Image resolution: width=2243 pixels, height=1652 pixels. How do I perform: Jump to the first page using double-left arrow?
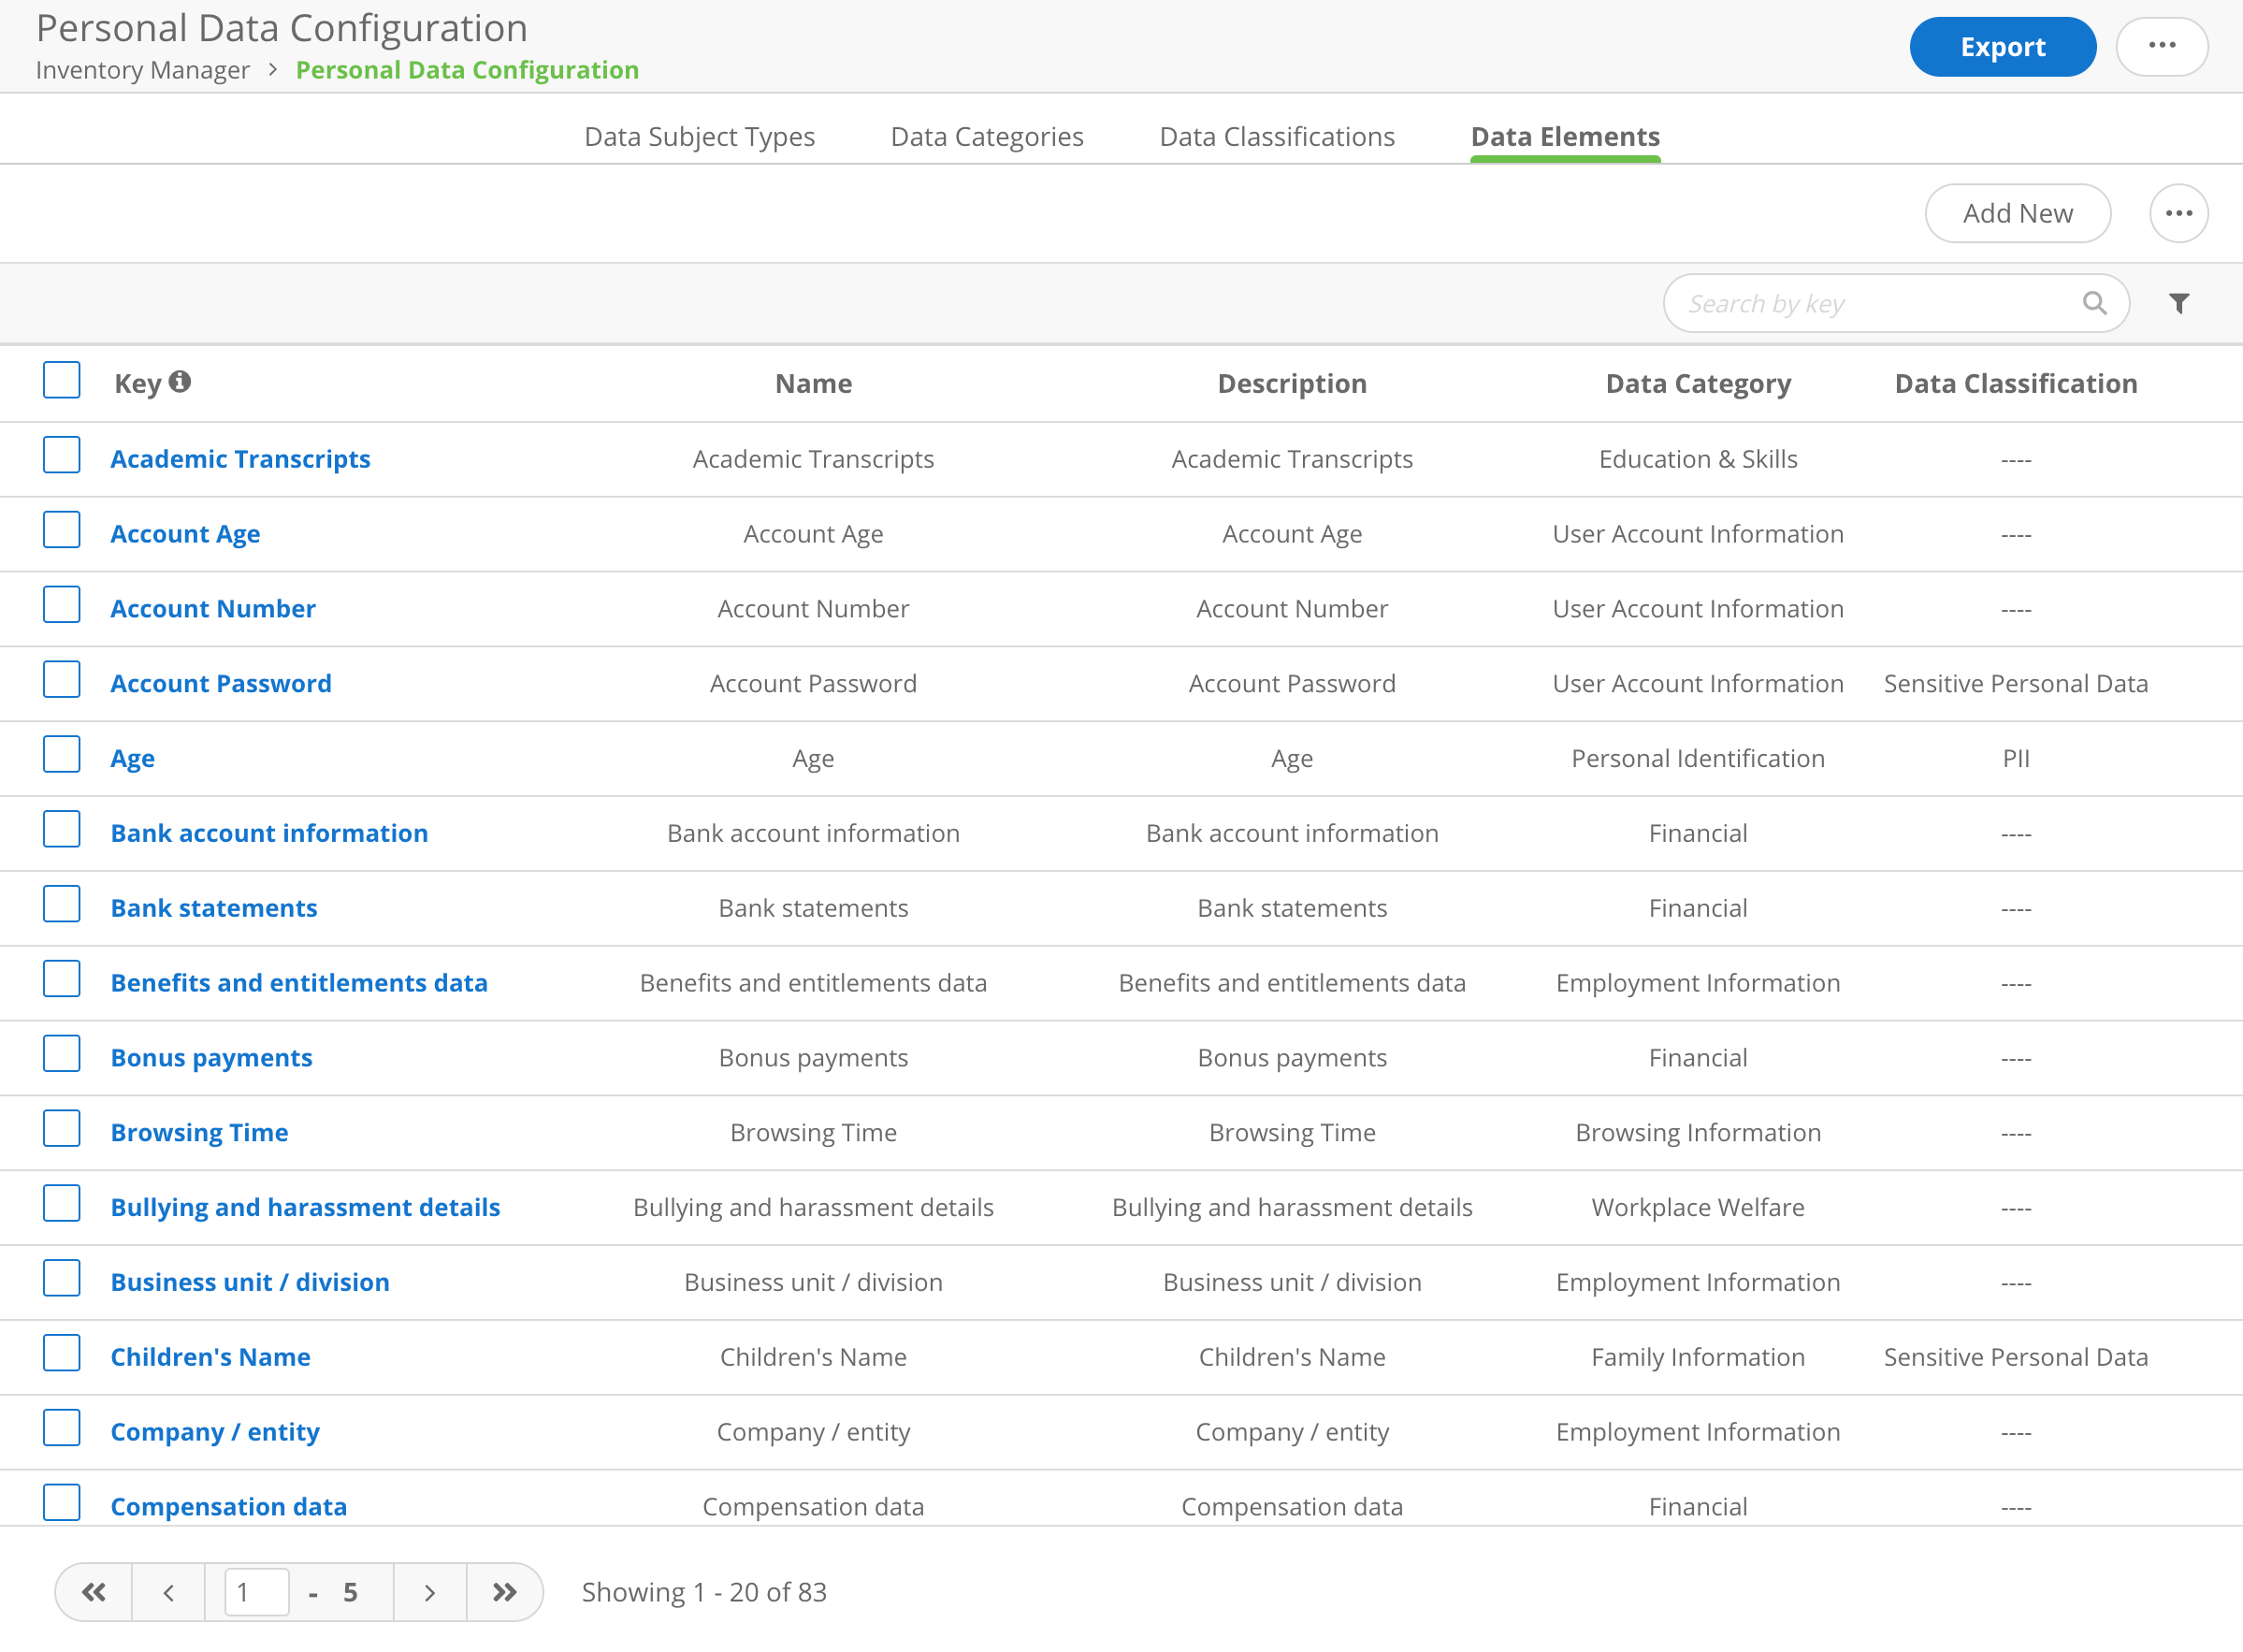click(93, 1591)
